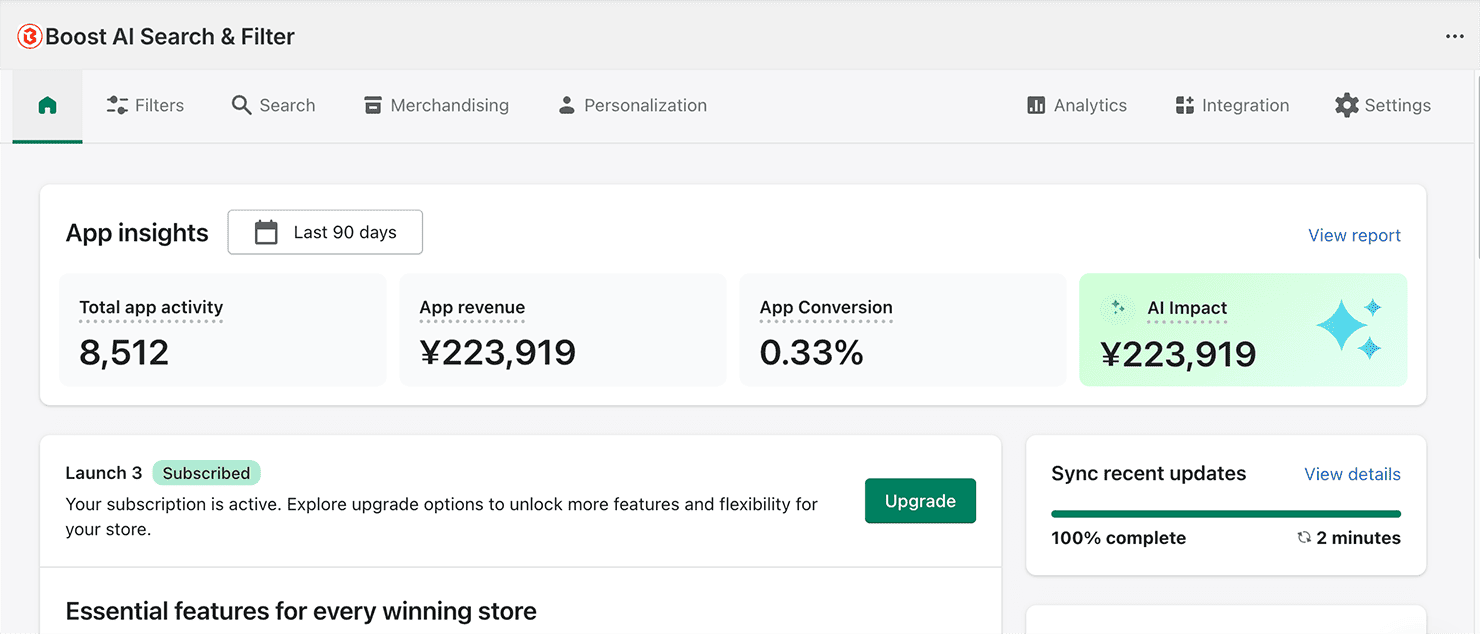Click the Integration blocks icon

(1185, 106)
